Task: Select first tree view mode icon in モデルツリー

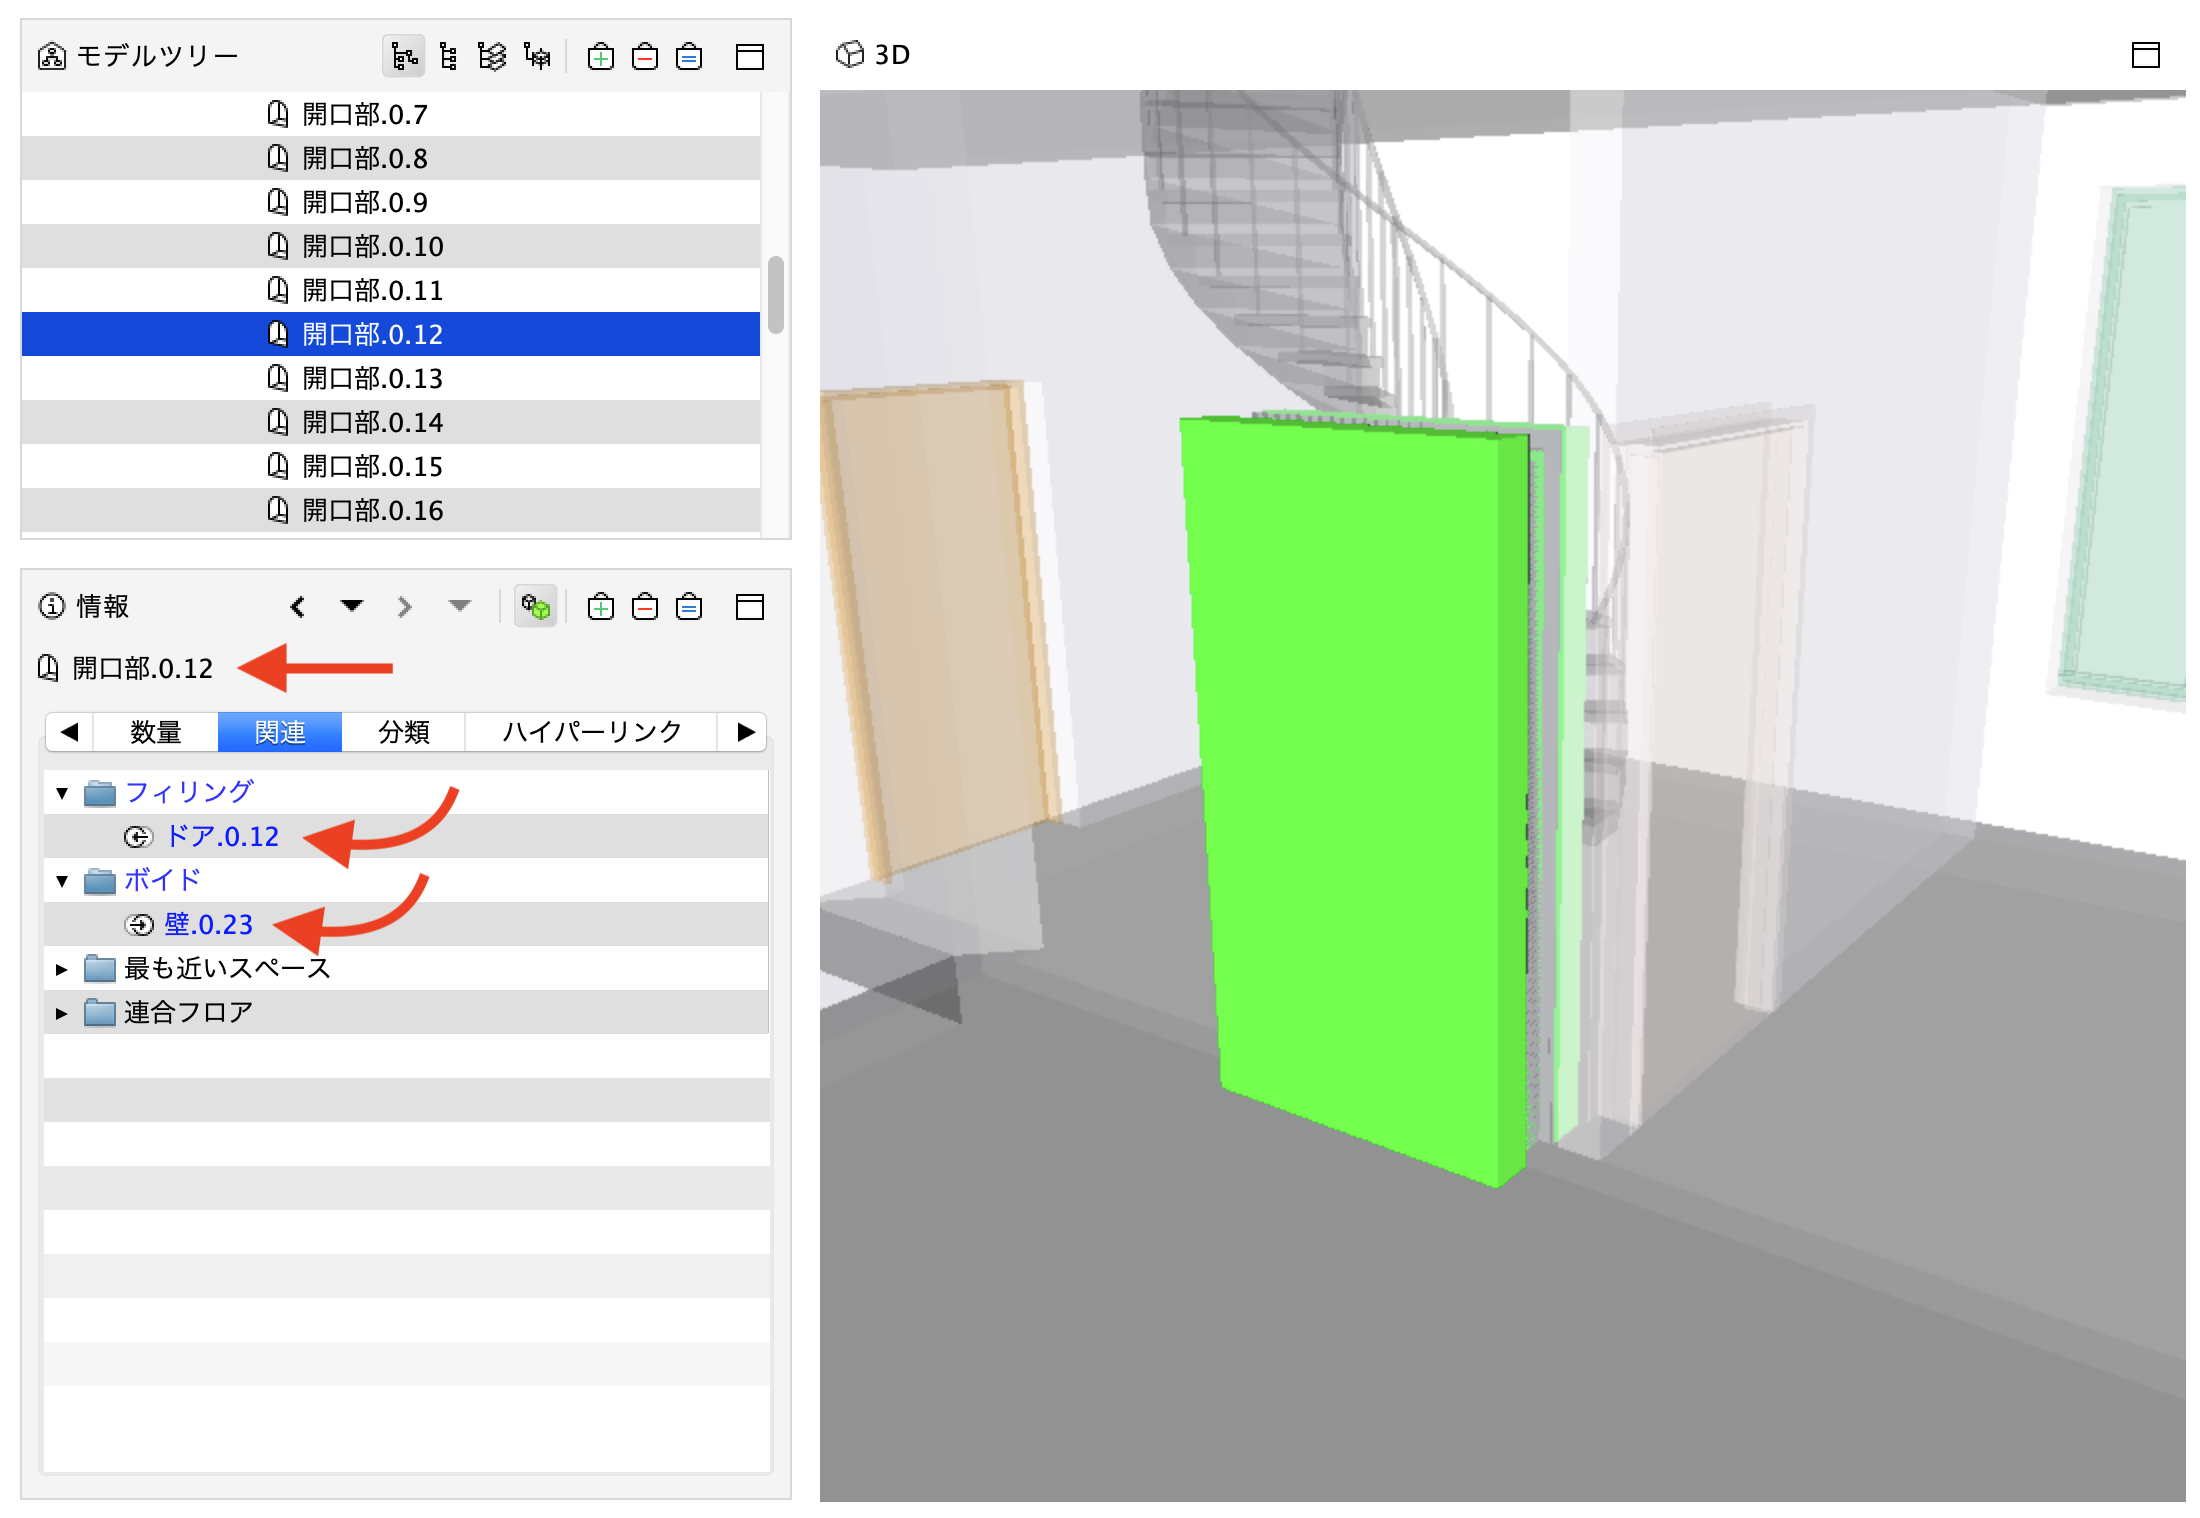Action: pyautogui.click(x=404, y=56)
